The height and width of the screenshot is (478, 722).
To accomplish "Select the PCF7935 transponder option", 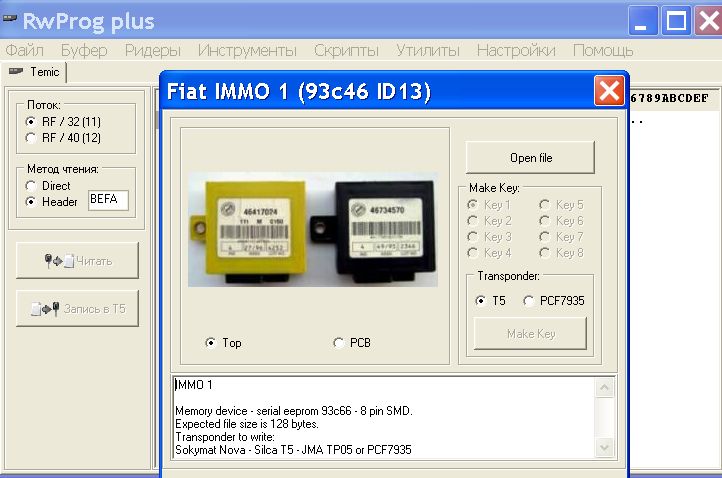I will click(x=553, y=301).
